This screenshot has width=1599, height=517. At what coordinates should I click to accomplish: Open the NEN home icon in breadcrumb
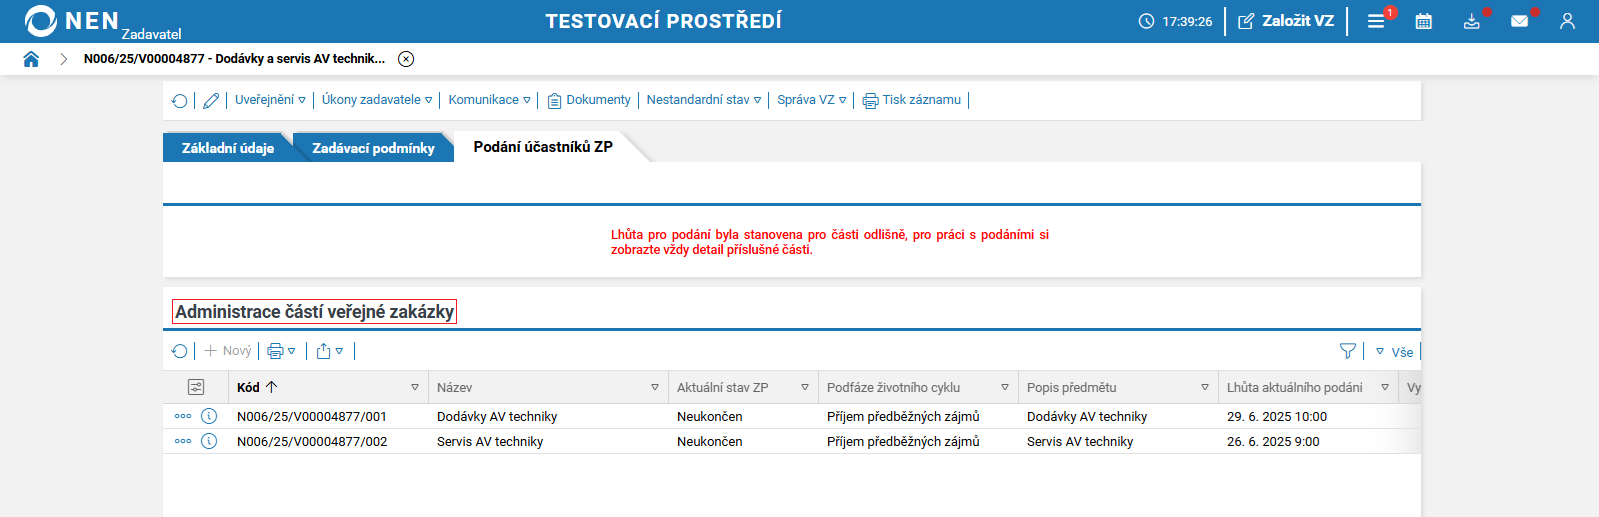[31, 59]
